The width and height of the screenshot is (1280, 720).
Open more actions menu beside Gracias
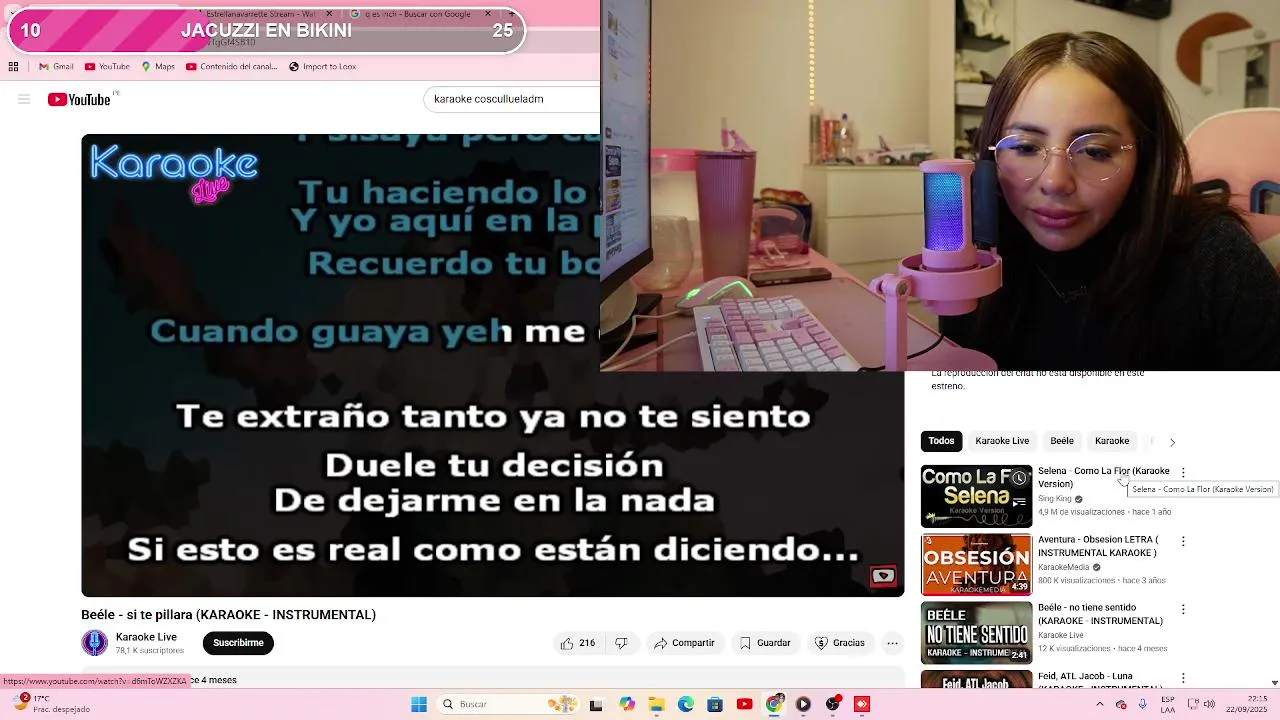[x=893, y=643]
